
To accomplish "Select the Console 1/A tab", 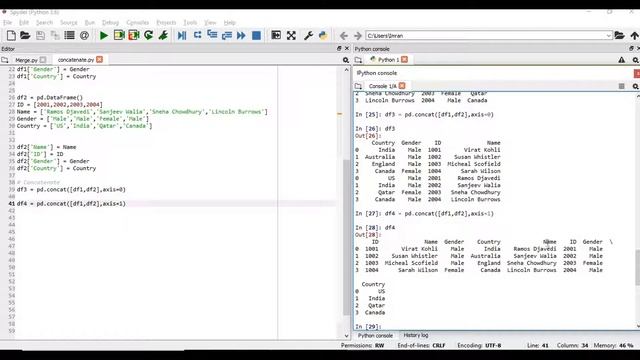I will [382, 86].
